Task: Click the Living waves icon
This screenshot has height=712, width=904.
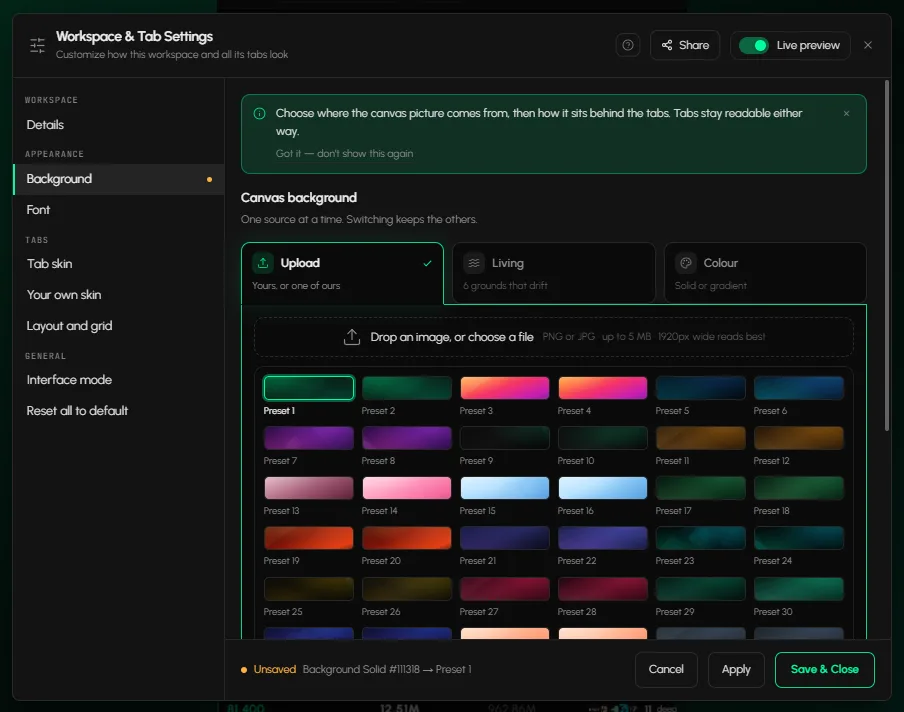Action: (x=474, y=263)
